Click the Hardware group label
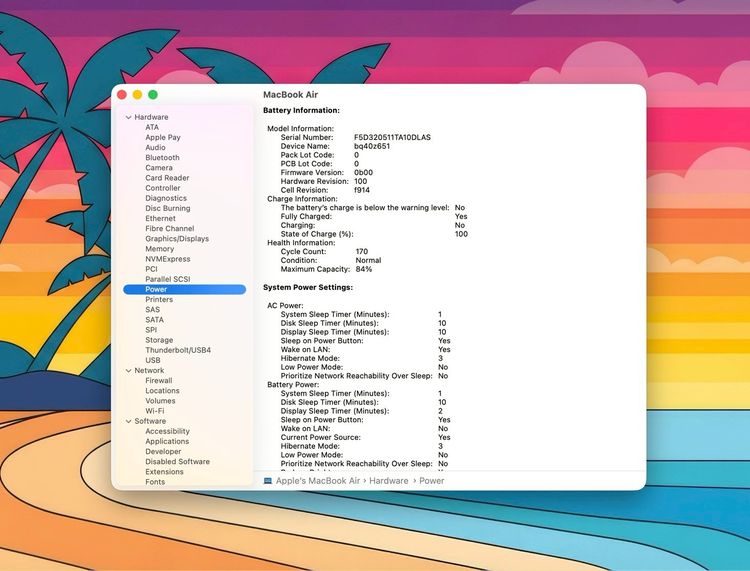The image size is (750, 571). point(151,117)
